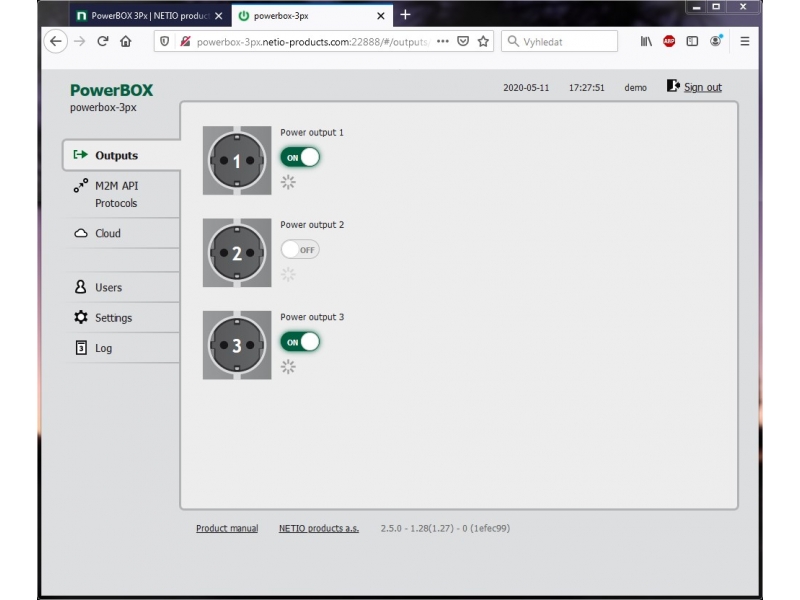Open a new browser tab
Image resolution: width=800 pixels, height=600 pixels.
click(x=405, y=15)
